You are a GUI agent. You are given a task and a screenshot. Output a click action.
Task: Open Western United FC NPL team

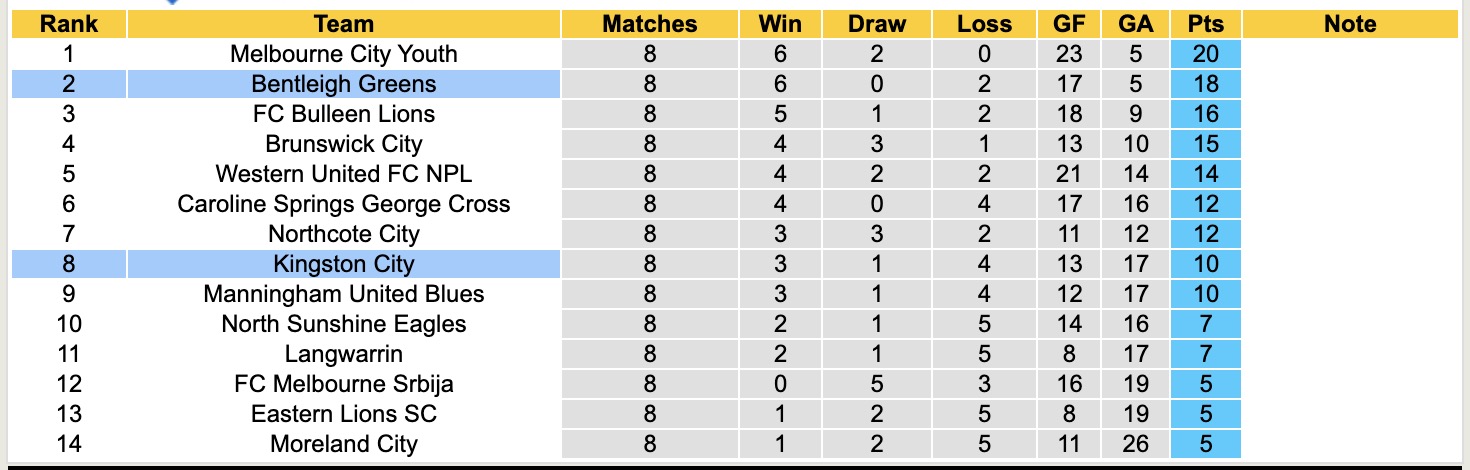343,174
